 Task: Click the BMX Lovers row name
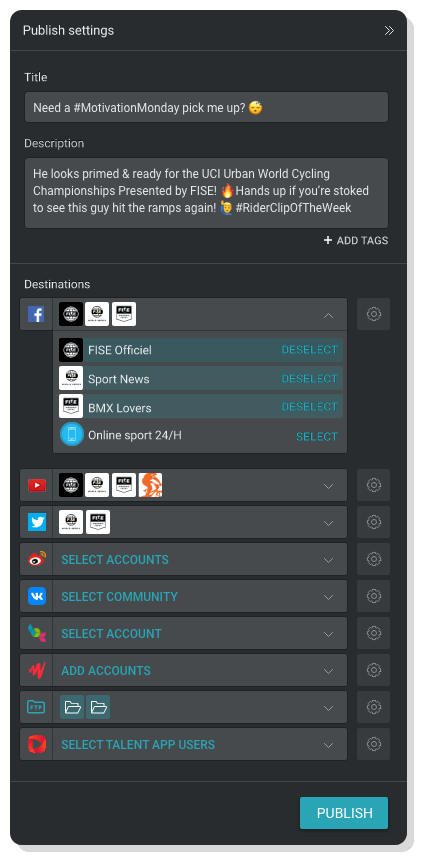120,408
